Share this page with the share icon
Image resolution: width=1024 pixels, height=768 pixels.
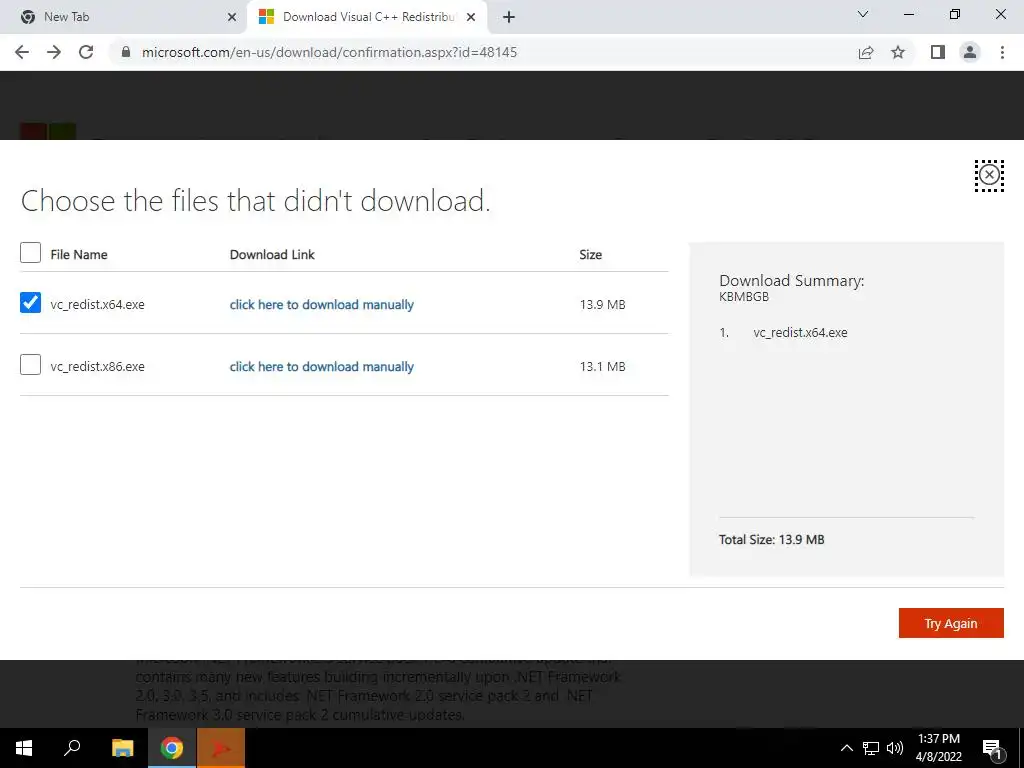866,52
